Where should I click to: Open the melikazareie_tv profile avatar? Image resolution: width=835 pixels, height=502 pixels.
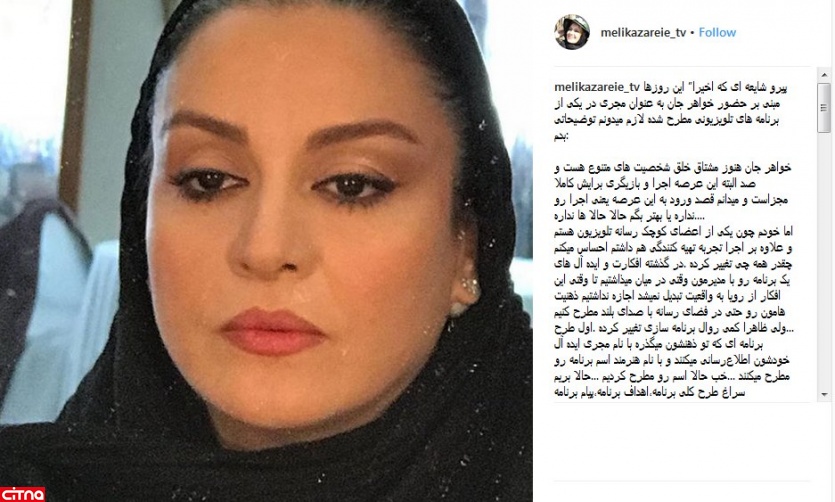point(572,32)
